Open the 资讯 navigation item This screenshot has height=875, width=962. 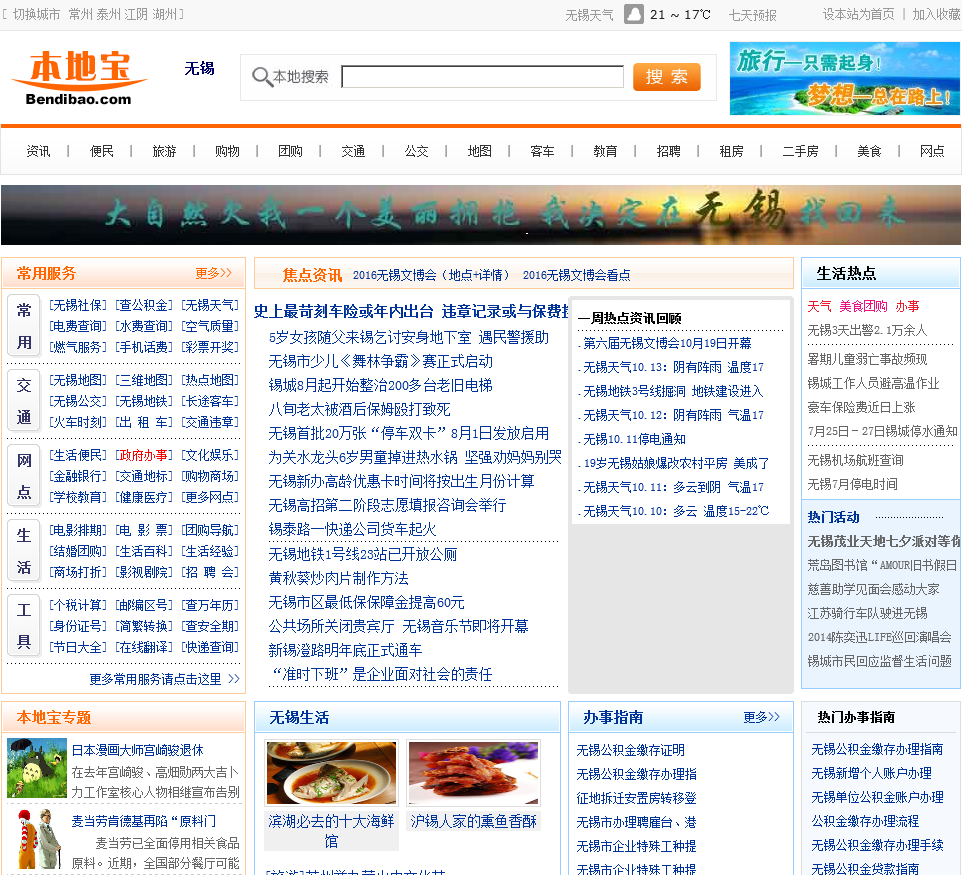coord(39,151)
